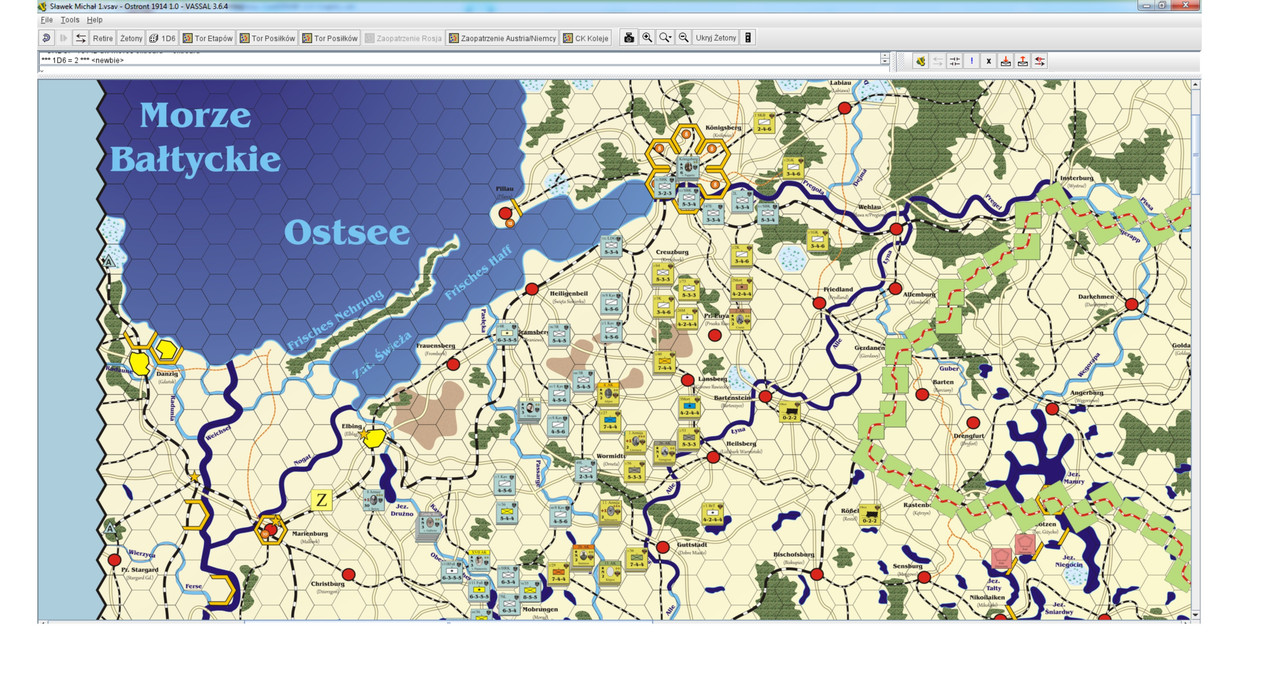Click the step forward through logfile icon
This screenshot has width=1280, height=693.
click(63, 38)
